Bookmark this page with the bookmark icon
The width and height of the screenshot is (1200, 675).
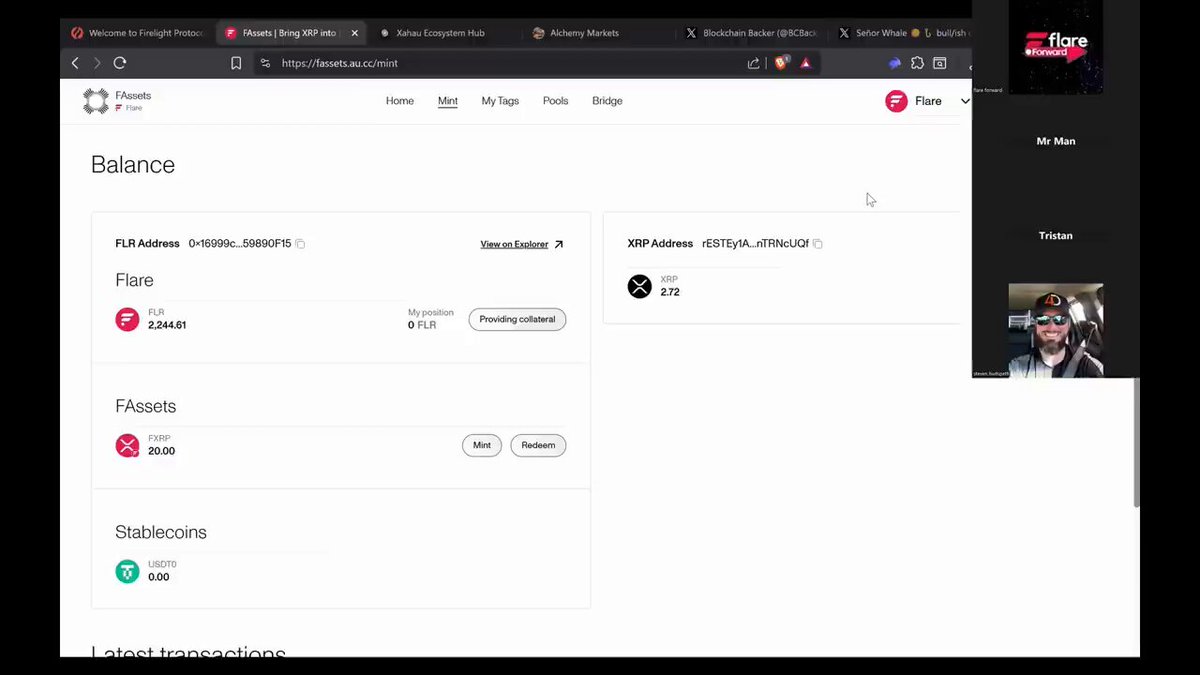coord(236,63)
